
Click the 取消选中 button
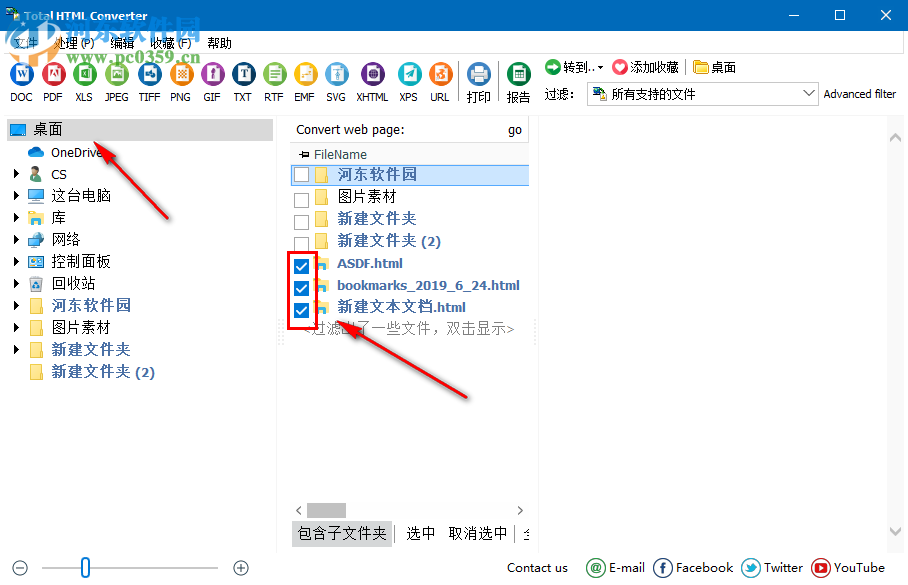pos(478,533)
